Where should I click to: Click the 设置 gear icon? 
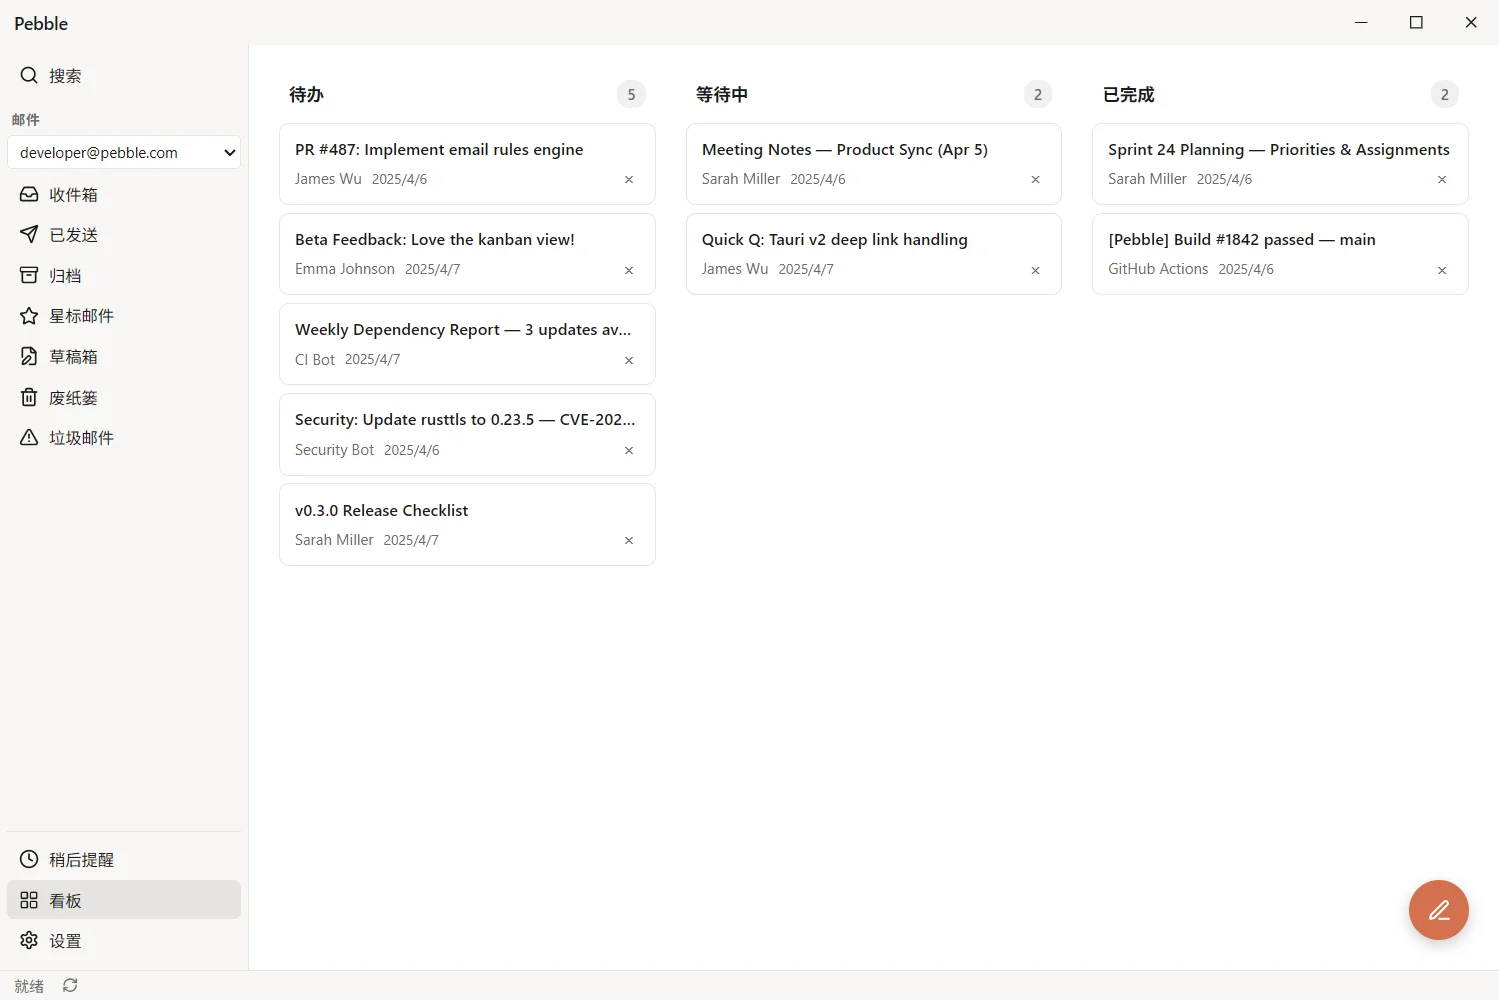pyautogui.click(x=29, y=940)
